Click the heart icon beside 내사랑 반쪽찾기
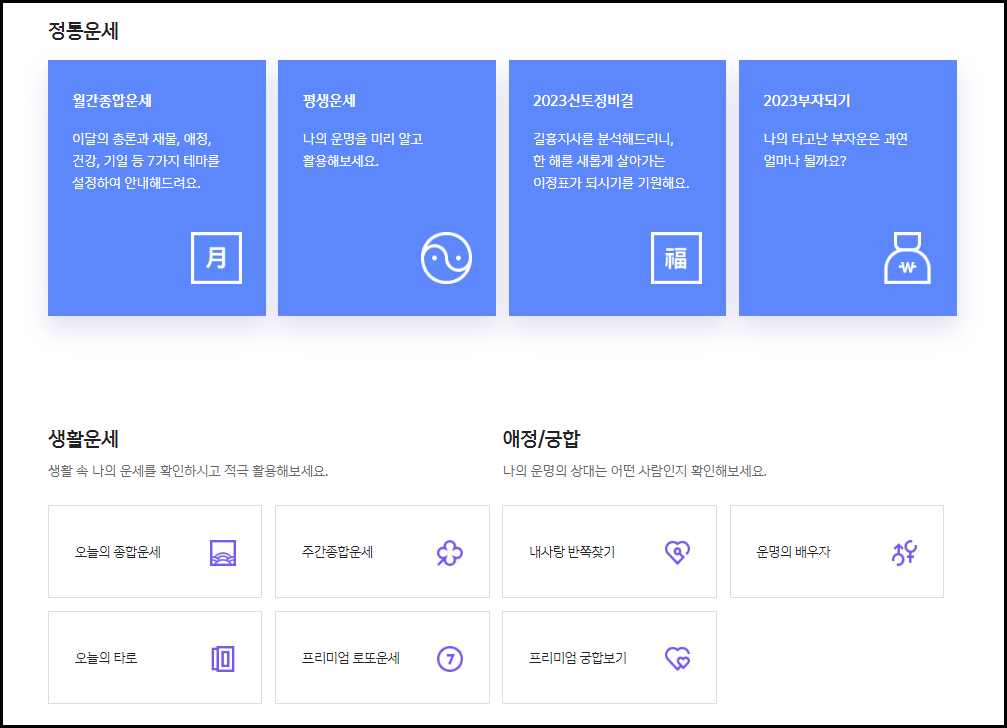The width and height of the screenshot is (1007, 728). coord(679,551)
